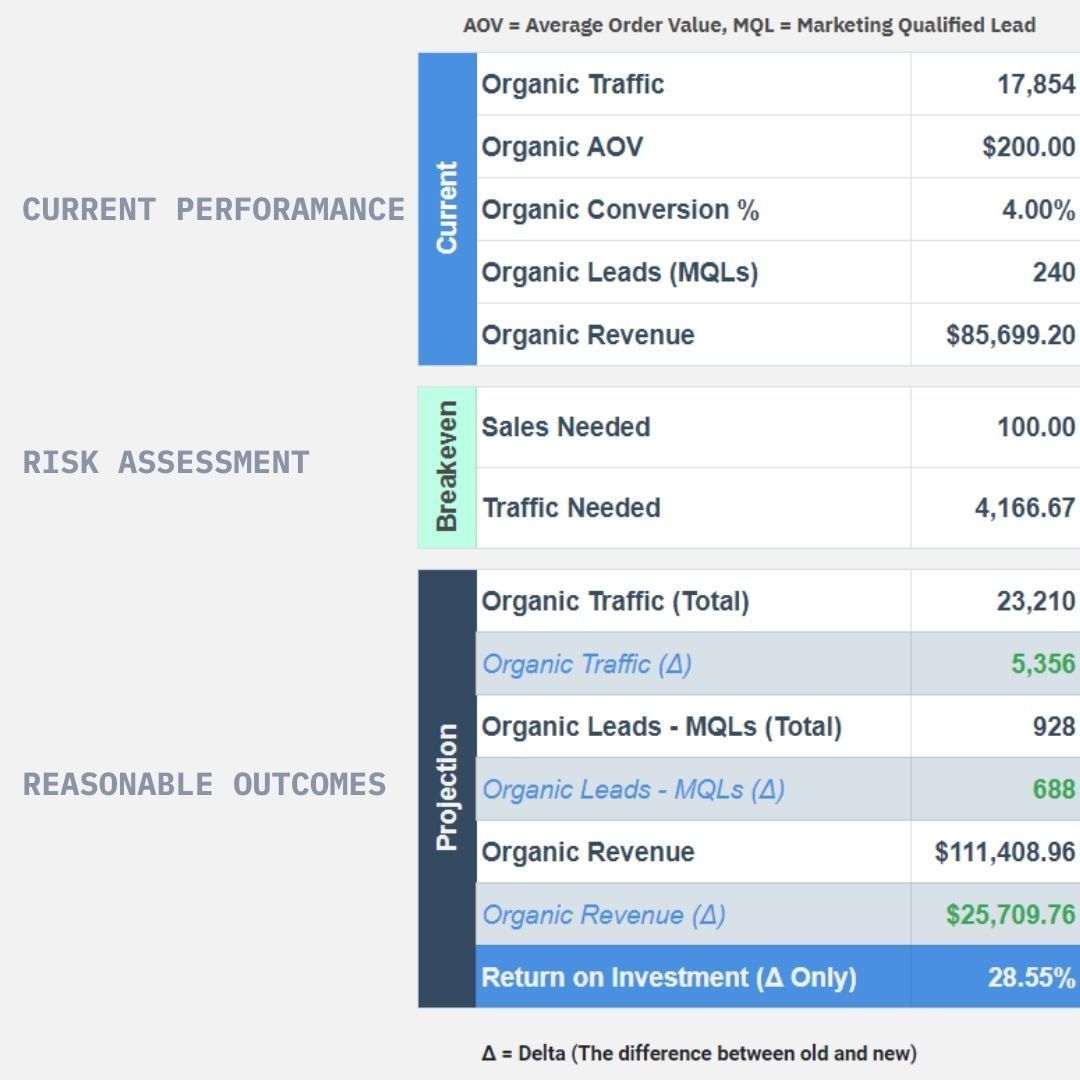Select the Organic Conversion % 4.00% cell
The width and height of the screenshot is (1080, 1080).
[995, 209]
